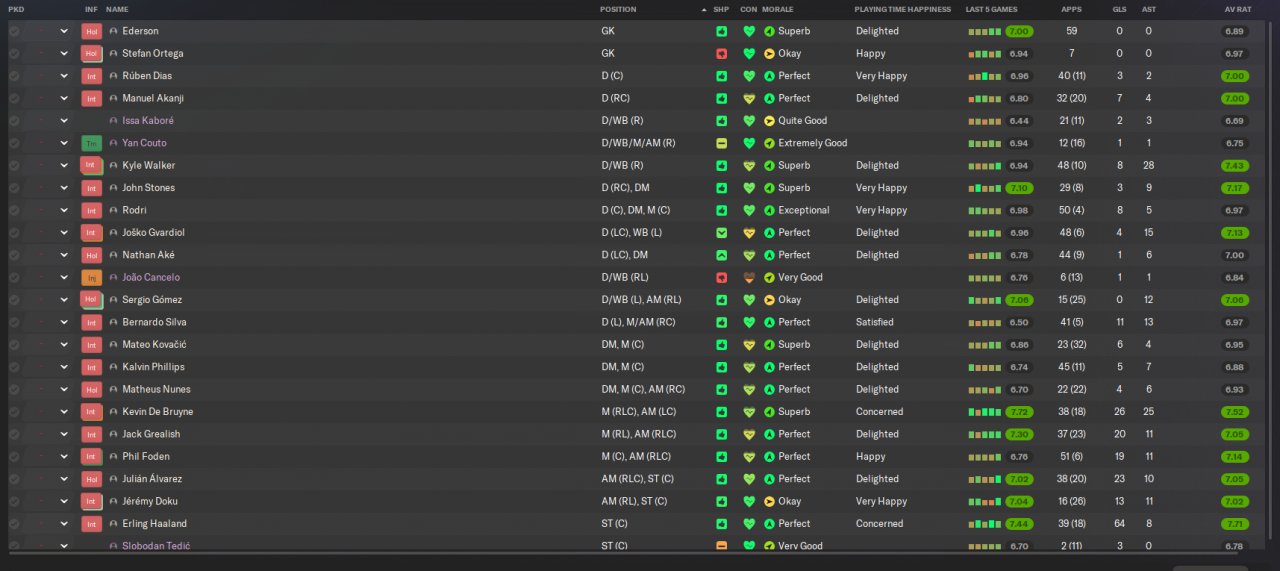Click Kyle Walker's 7.43 average rating

[1234, 165]
